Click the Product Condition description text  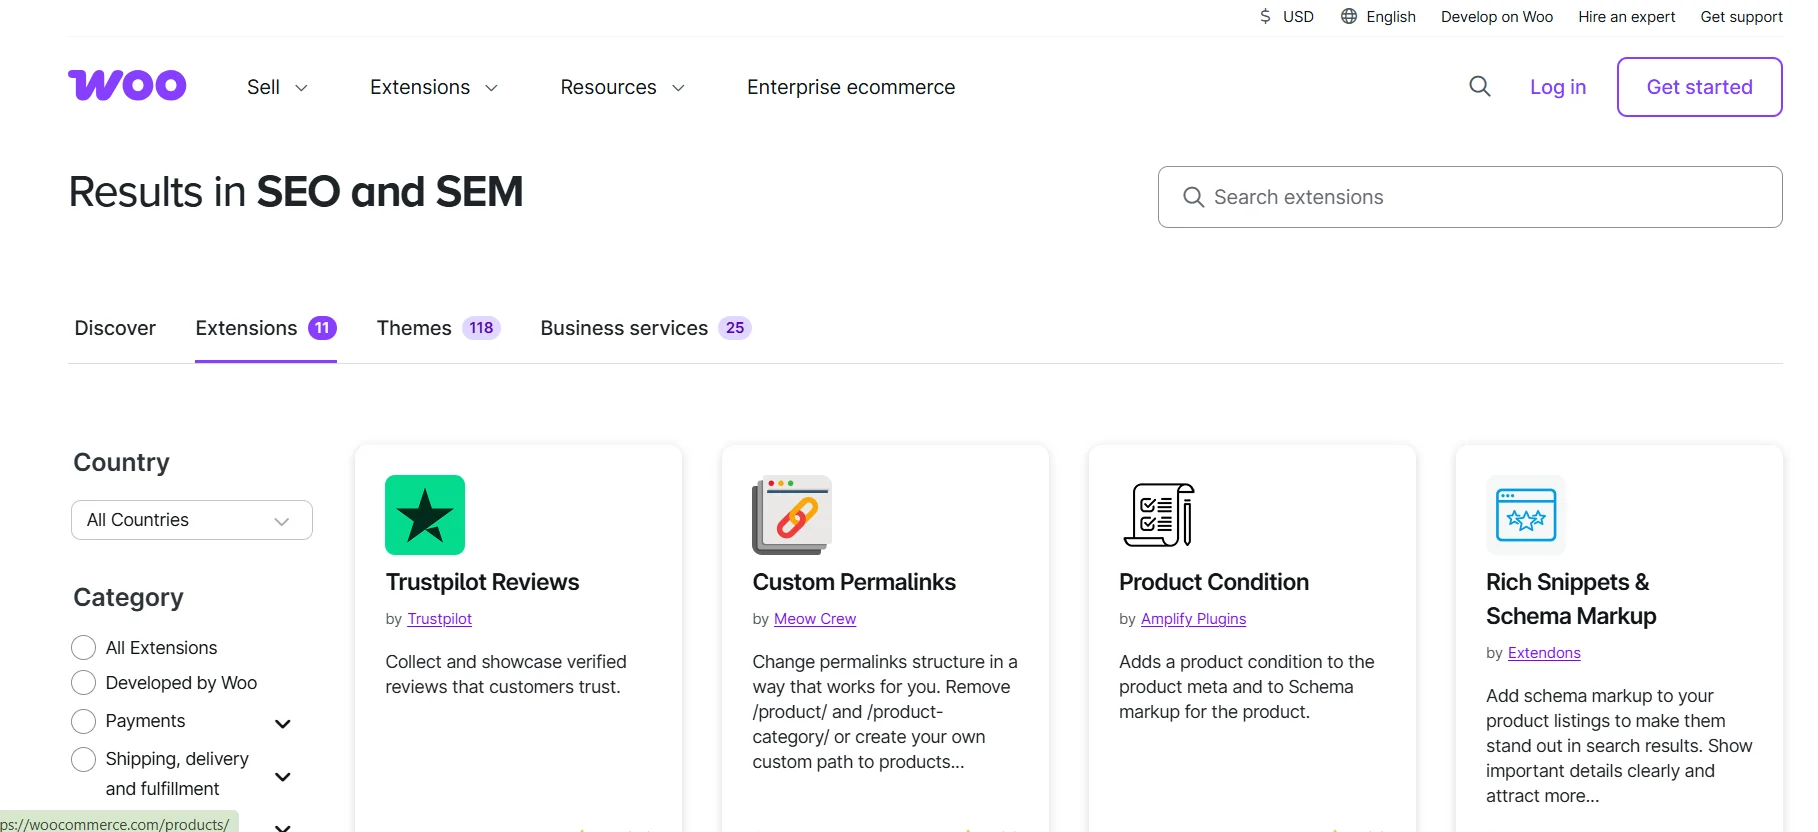pos(1247,687)
